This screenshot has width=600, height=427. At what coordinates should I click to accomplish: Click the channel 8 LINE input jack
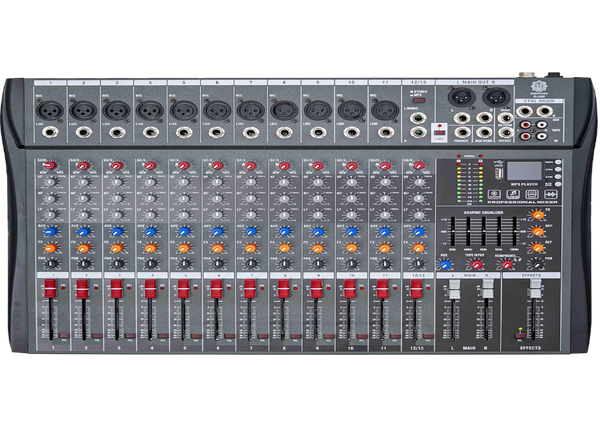[x=284, y=132]
